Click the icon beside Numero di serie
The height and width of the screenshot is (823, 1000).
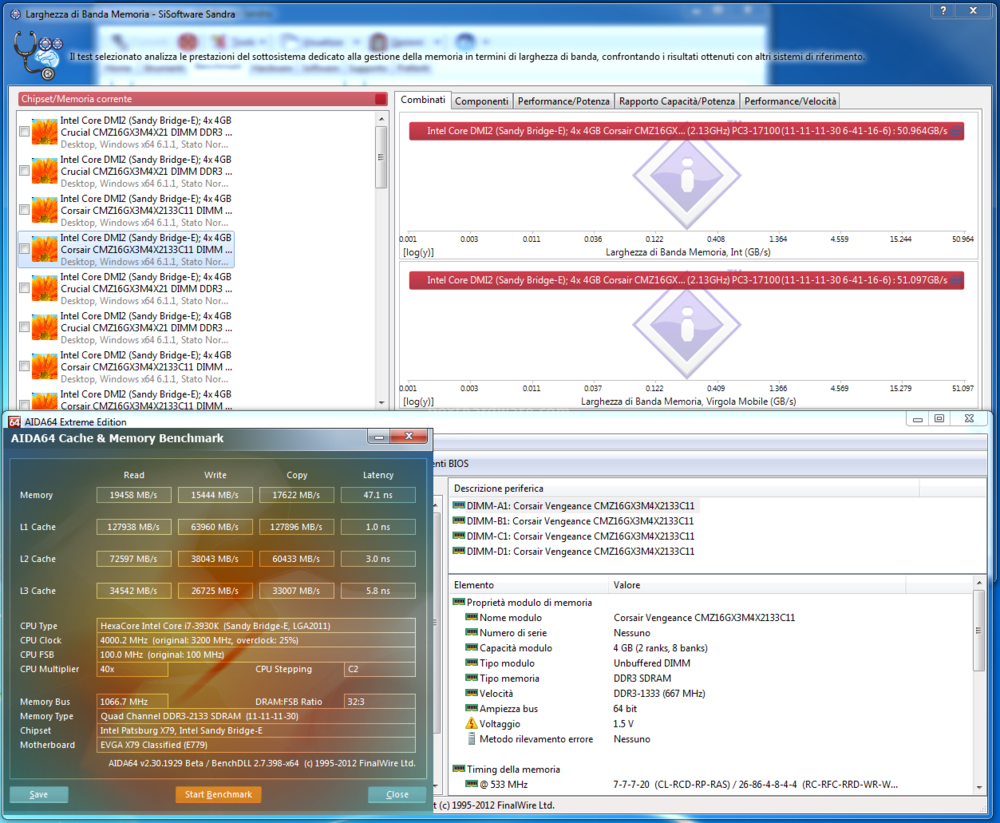click(471, 632)
